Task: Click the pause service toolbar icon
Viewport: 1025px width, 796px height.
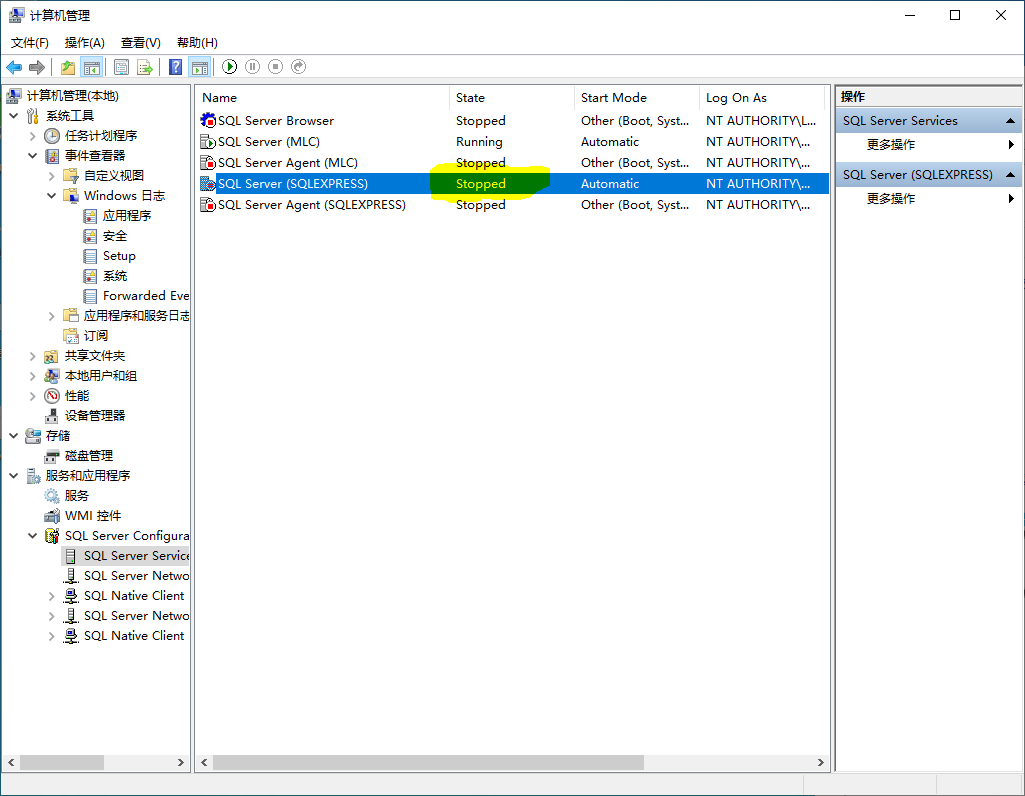Action: (x=253, y=67)
